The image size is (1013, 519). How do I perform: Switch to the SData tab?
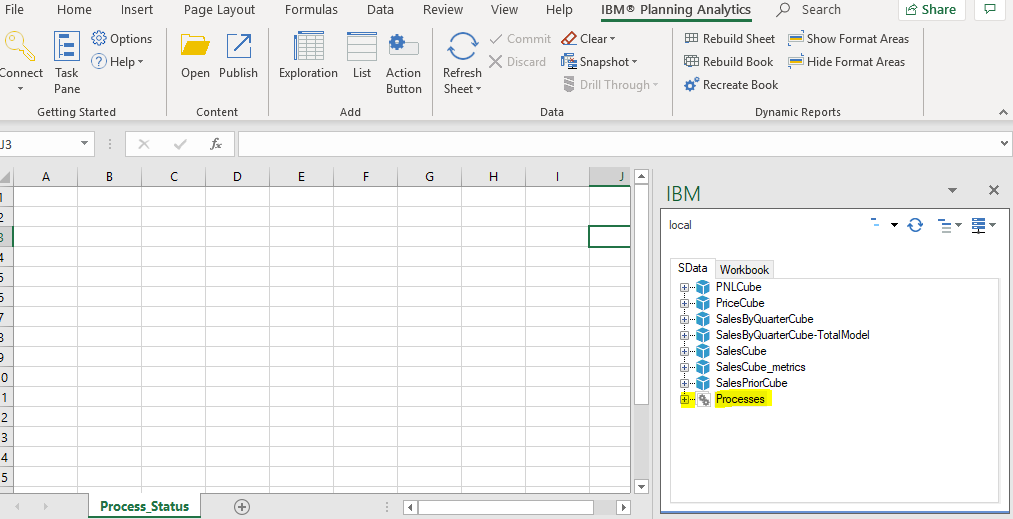pyautogui.click(x=693, y=268)
